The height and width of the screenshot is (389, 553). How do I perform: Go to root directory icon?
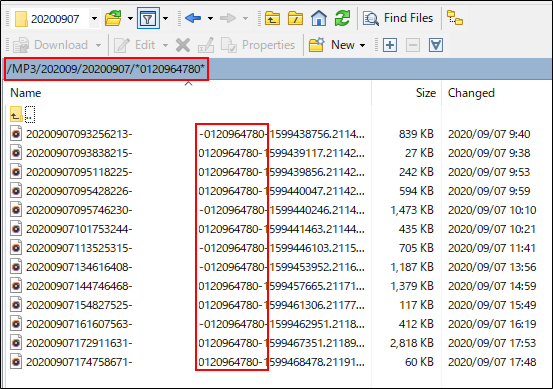pos(295,18)
